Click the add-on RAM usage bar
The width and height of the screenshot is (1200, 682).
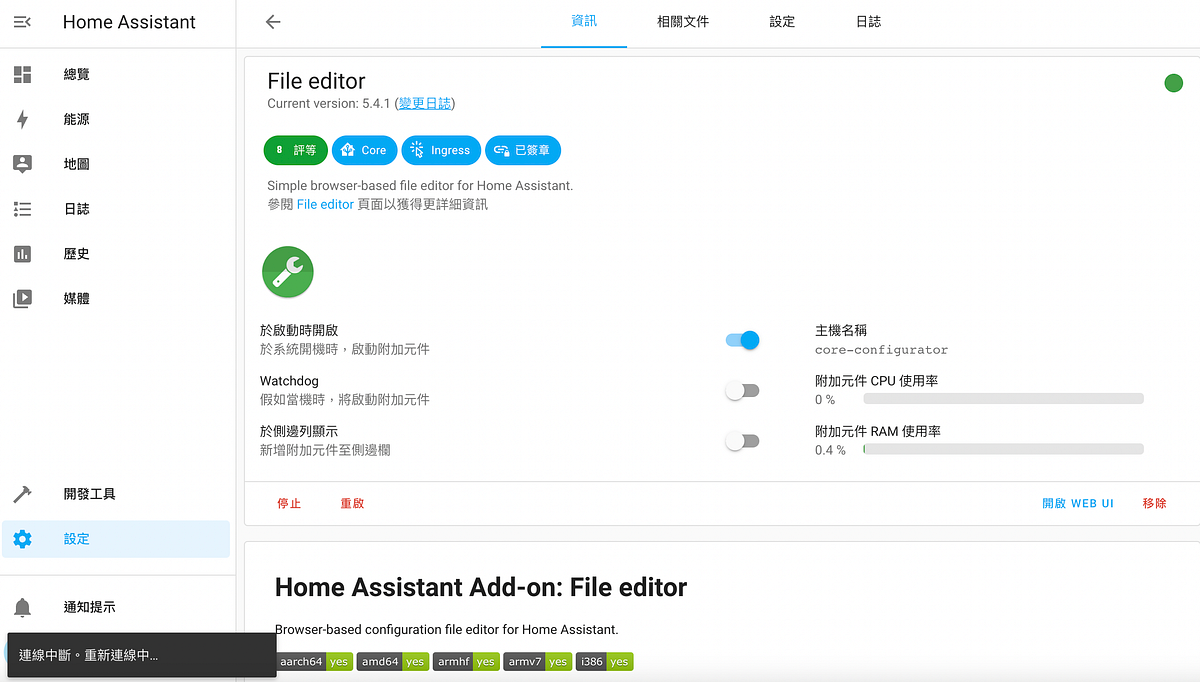click(x=1004, y=448)
